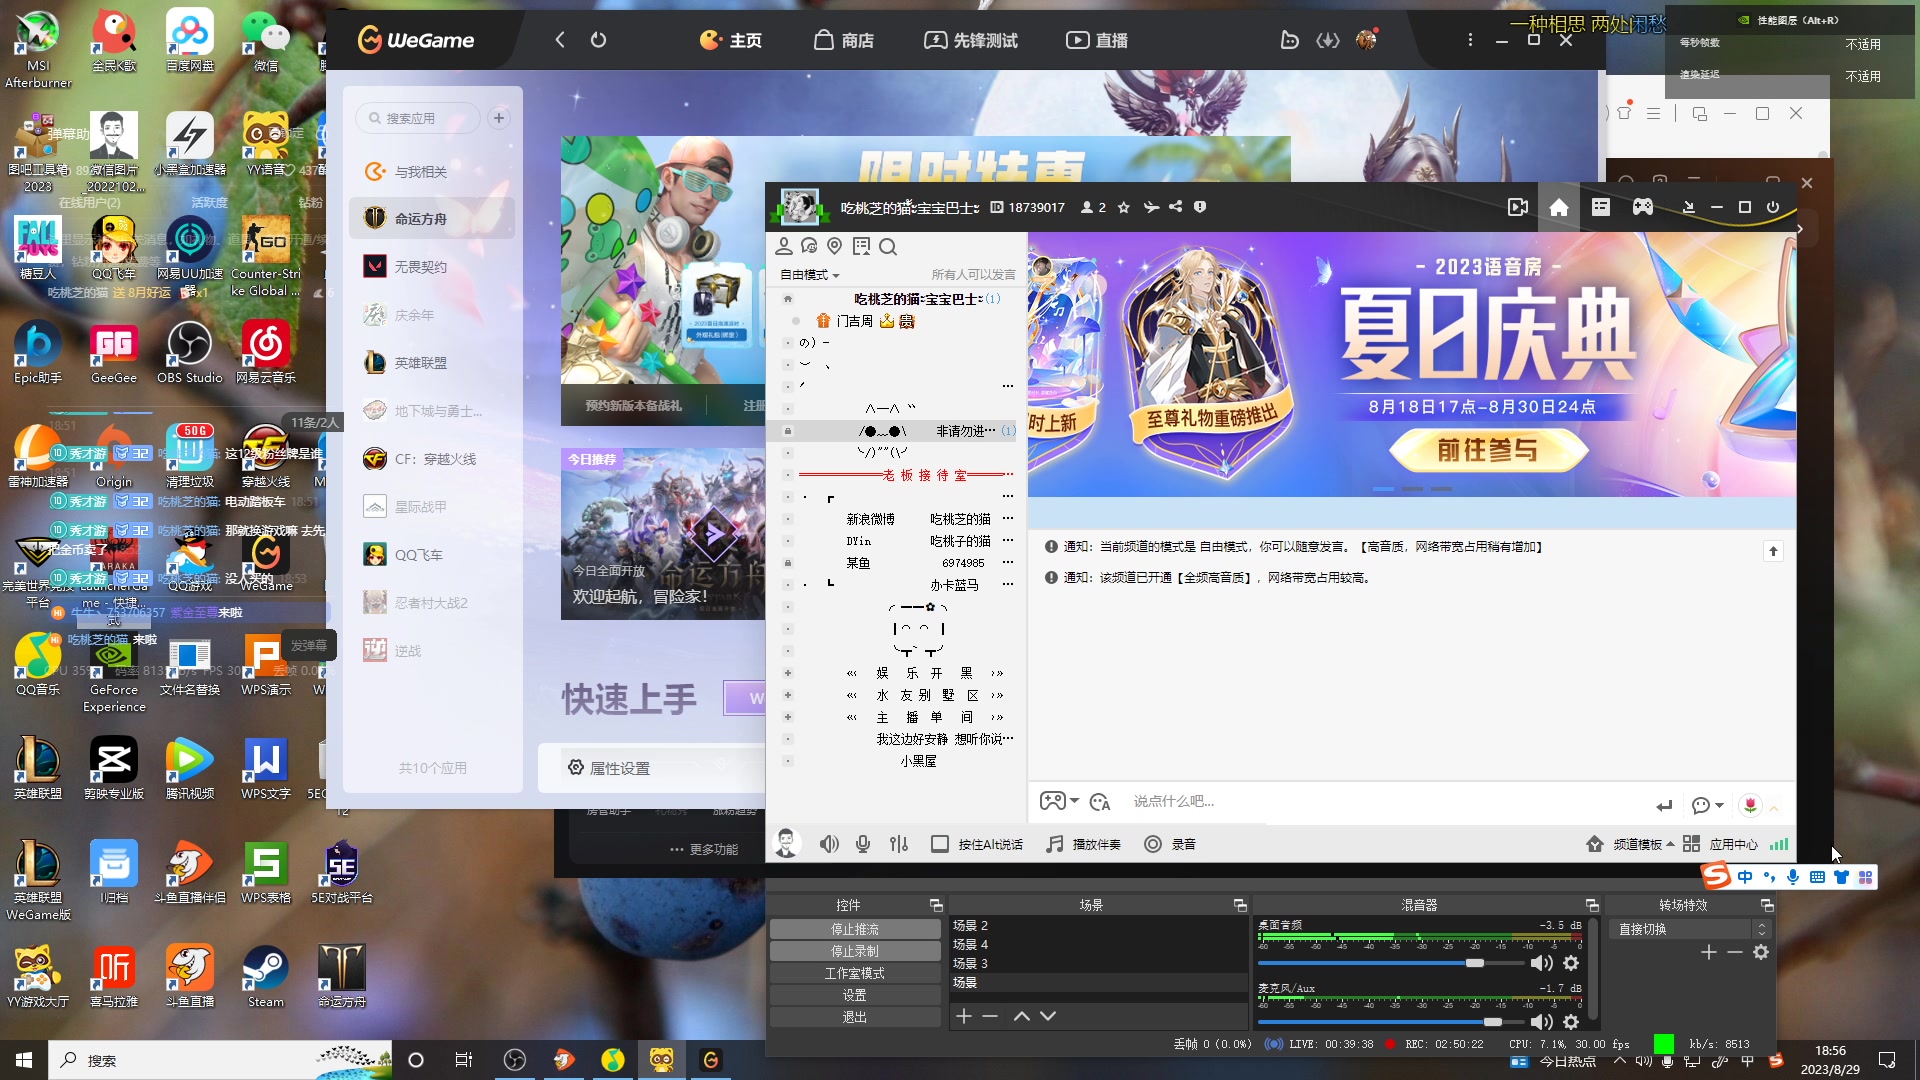Image resolution: width=1920 pixels, height=1080 pixels.
Task: Click WeGame icon in Windows taskbar
Action: [711, 1060]
